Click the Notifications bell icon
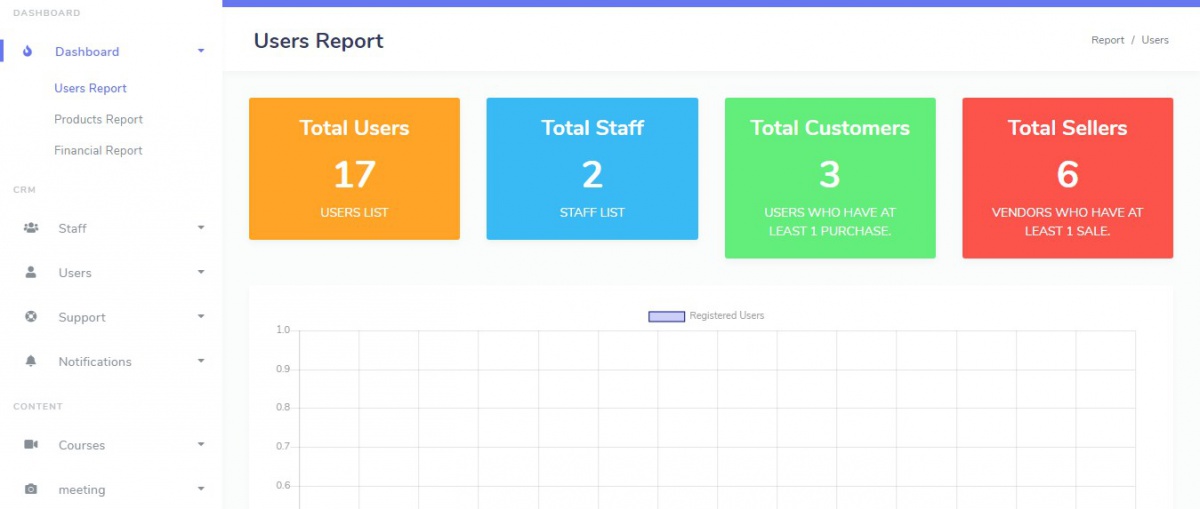 tap(31, 361)
